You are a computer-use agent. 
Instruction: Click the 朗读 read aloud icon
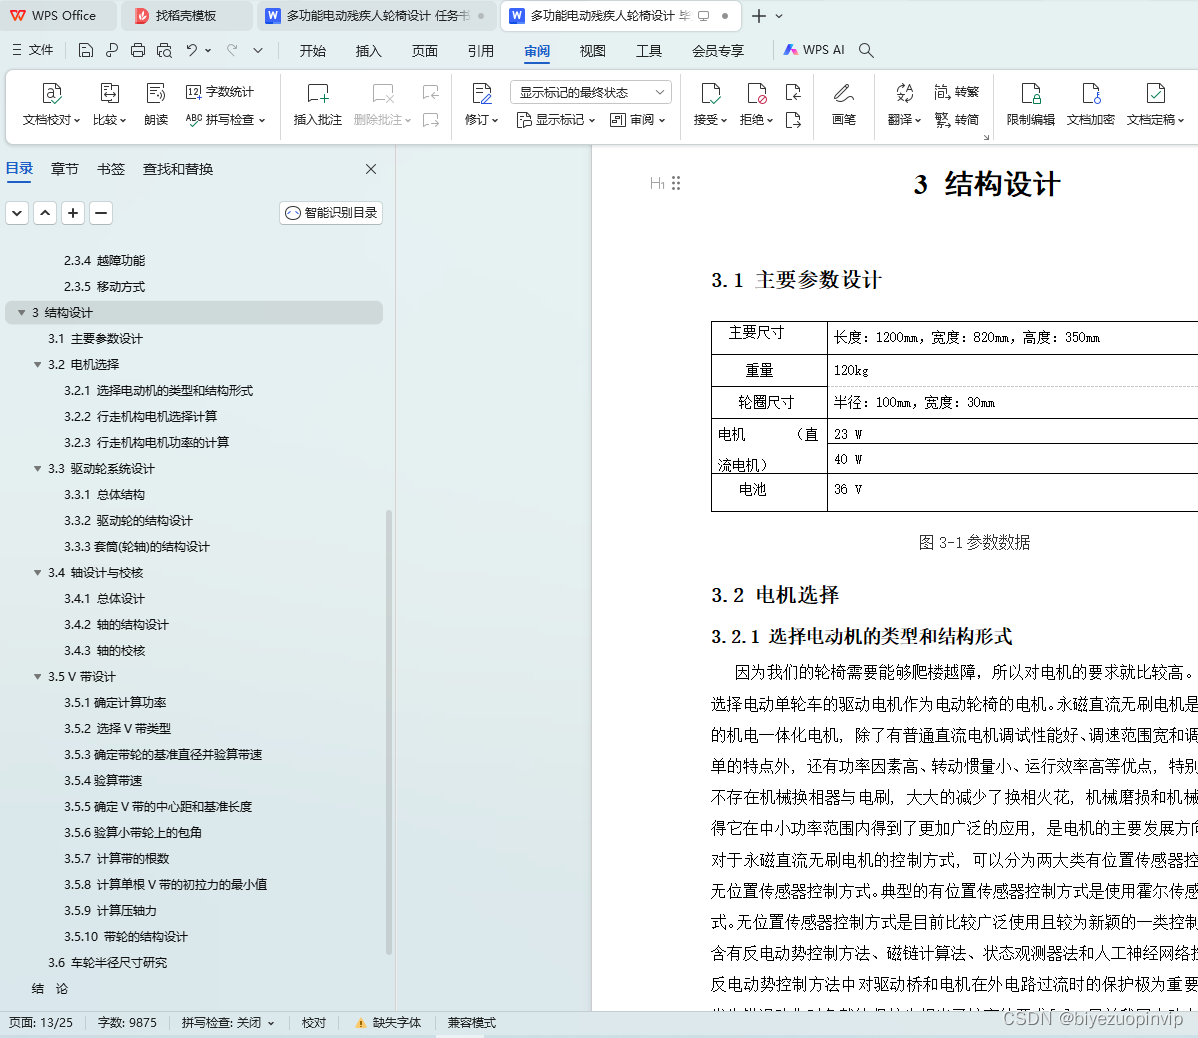(x=156, y=104)
